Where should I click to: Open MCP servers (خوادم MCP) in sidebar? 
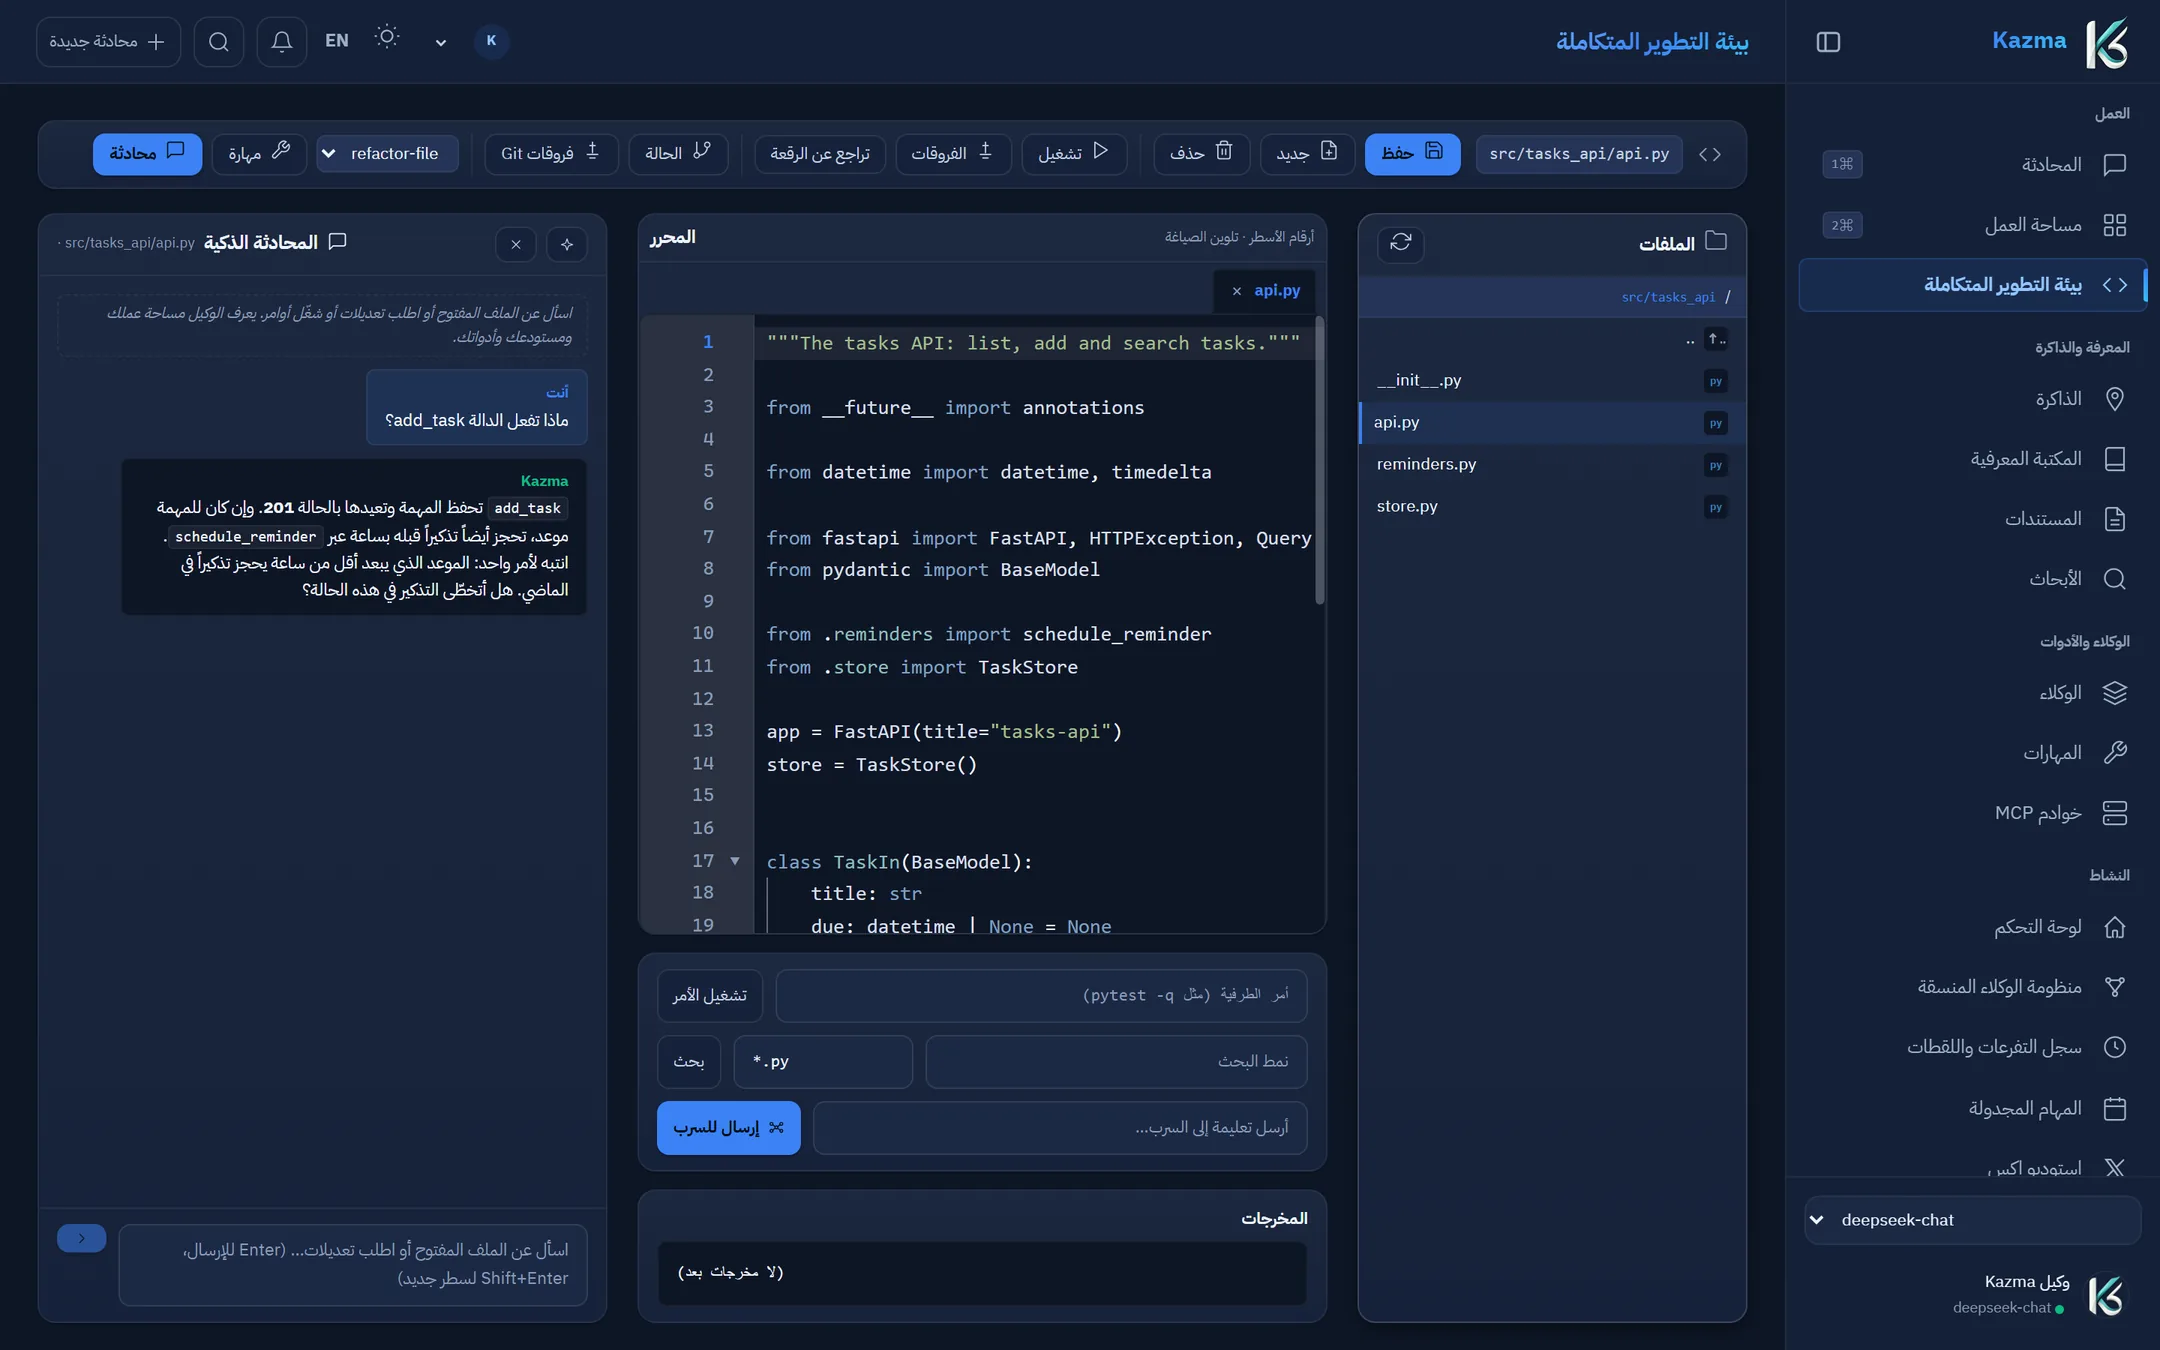tap(1972, 813)
